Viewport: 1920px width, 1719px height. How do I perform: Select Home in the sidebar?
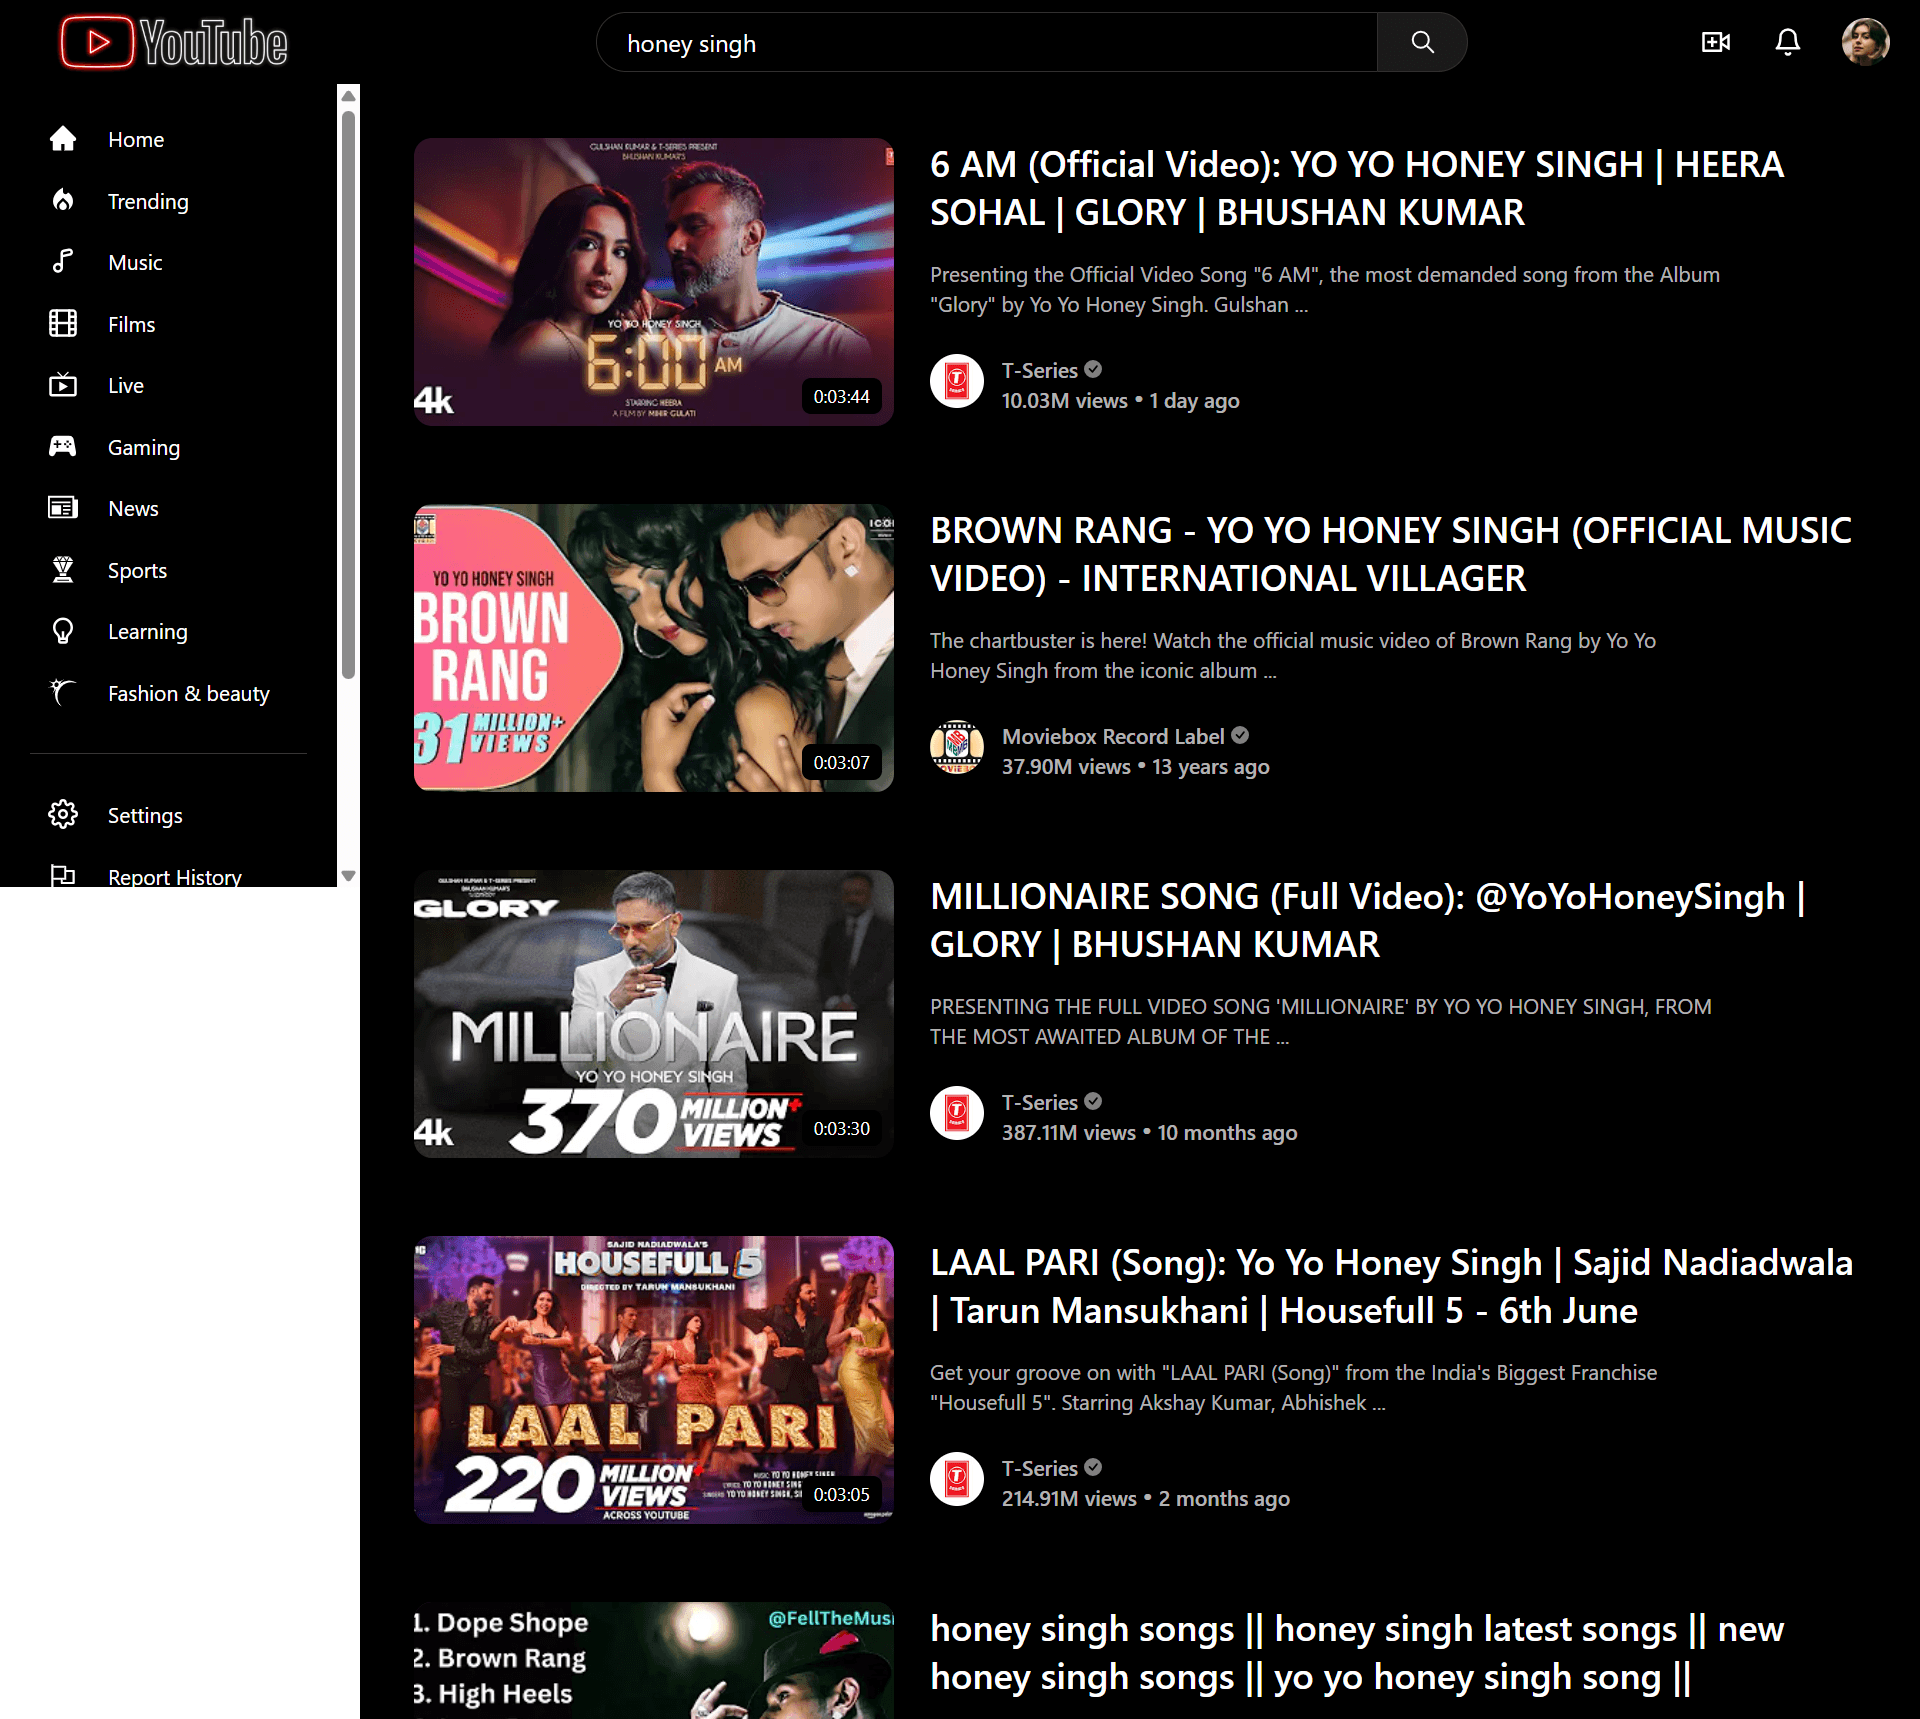135,139
